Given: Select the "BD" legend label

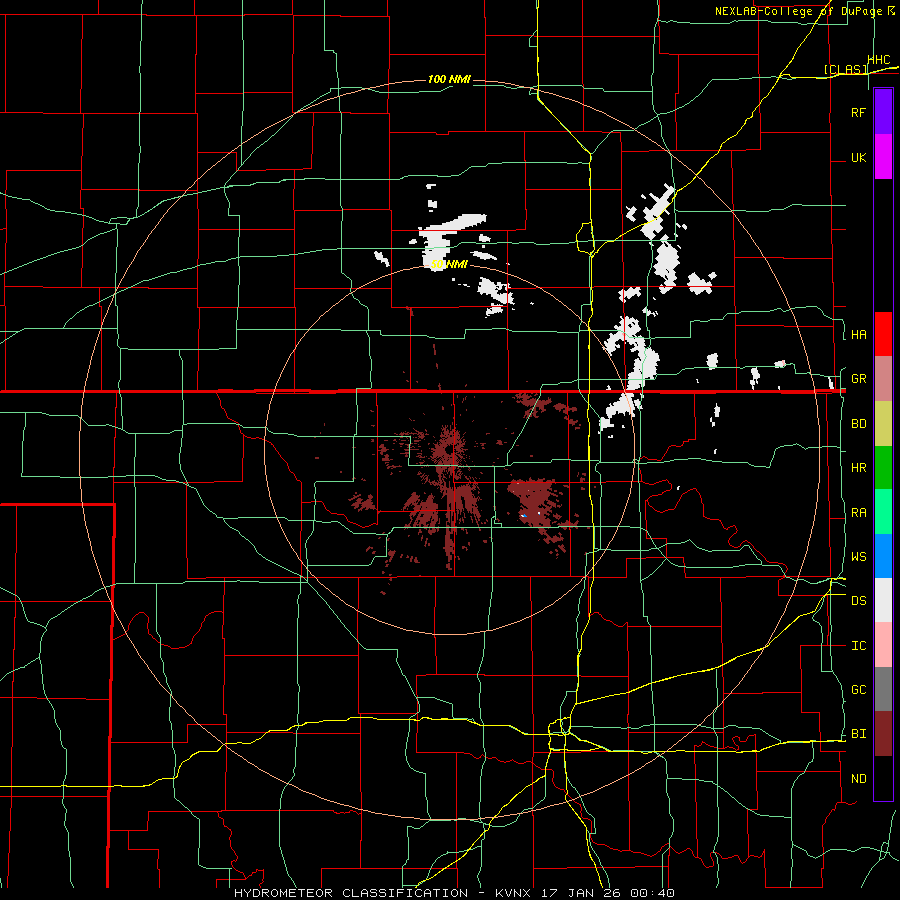Looking at the screenshot, I should point(858,424).
